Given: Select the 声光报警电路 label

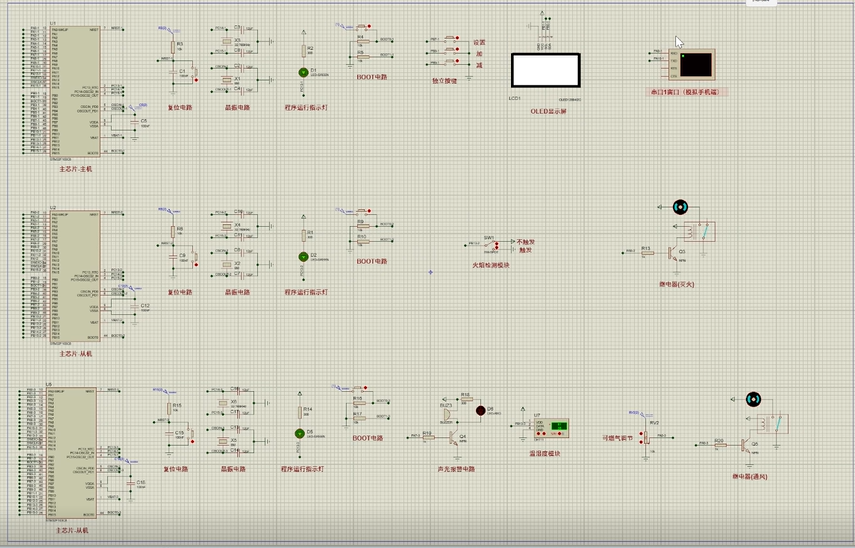Looking at the screenshot, I should (456, 468).
